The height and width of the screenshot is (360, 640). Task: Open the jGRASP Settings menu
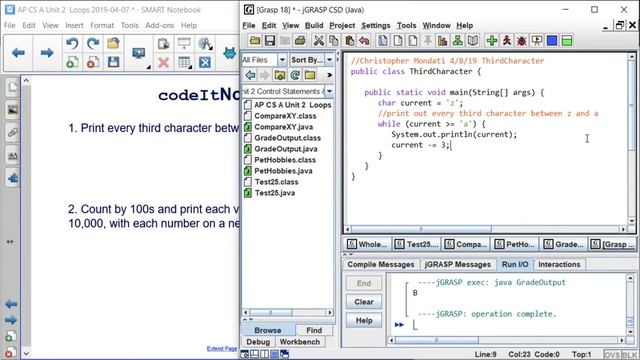(376, 25)
